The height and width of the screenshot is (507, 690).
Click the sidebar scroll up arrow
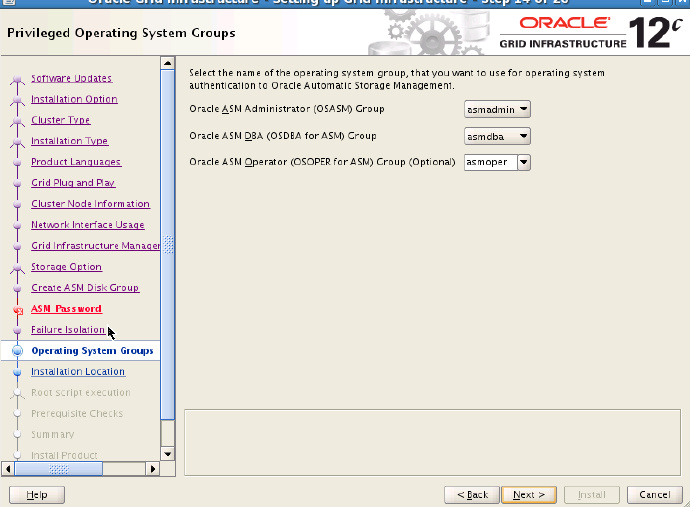point(167,63)
